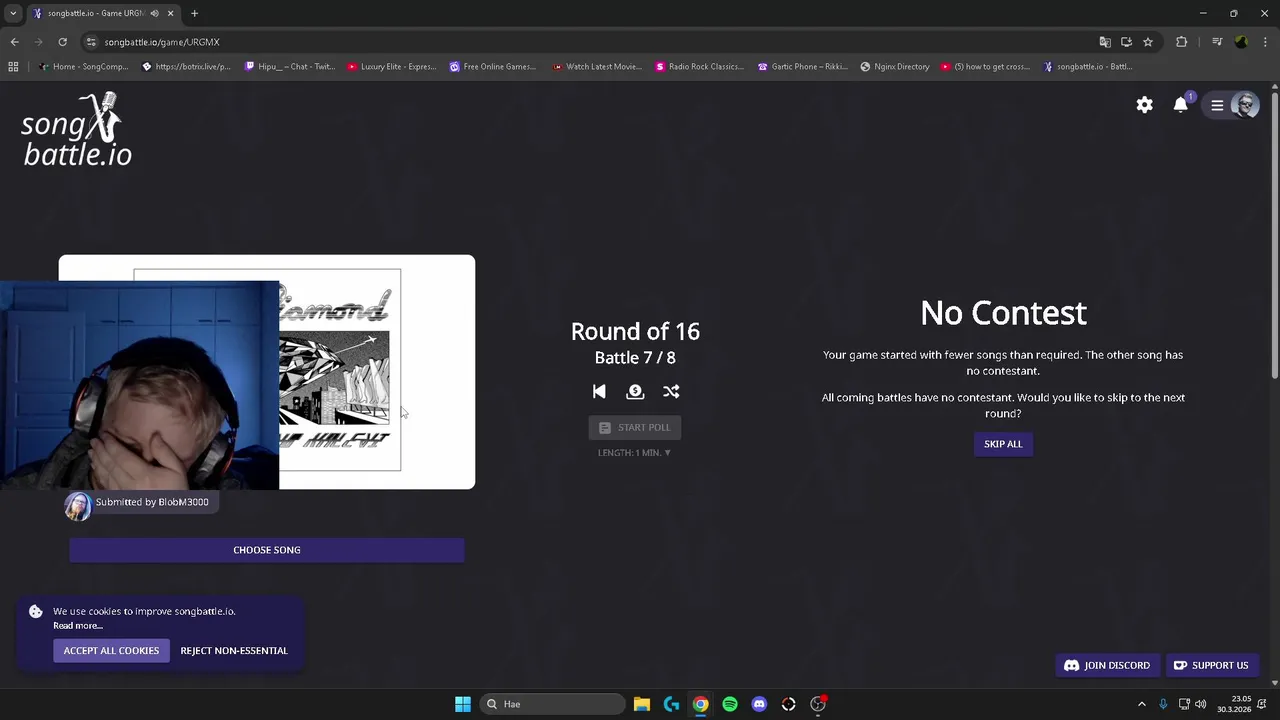Open the volume speaker tray icon
Image resolution: width=1280 pixels, height=720 pixels.
coord(1200,704)
